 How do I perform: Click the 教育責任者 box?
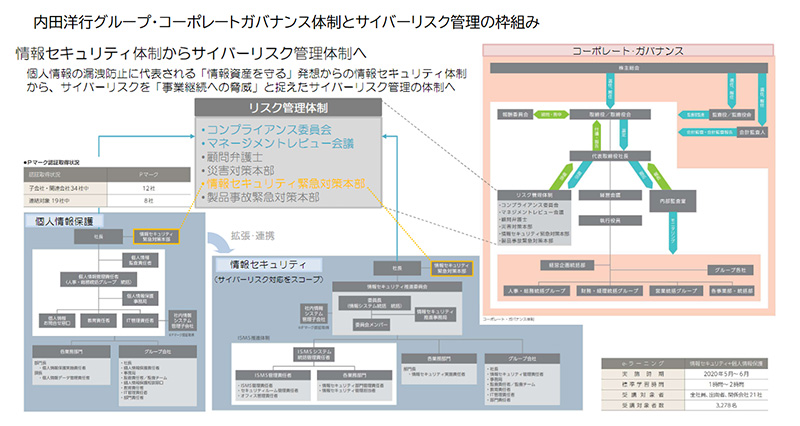(98, 320)
